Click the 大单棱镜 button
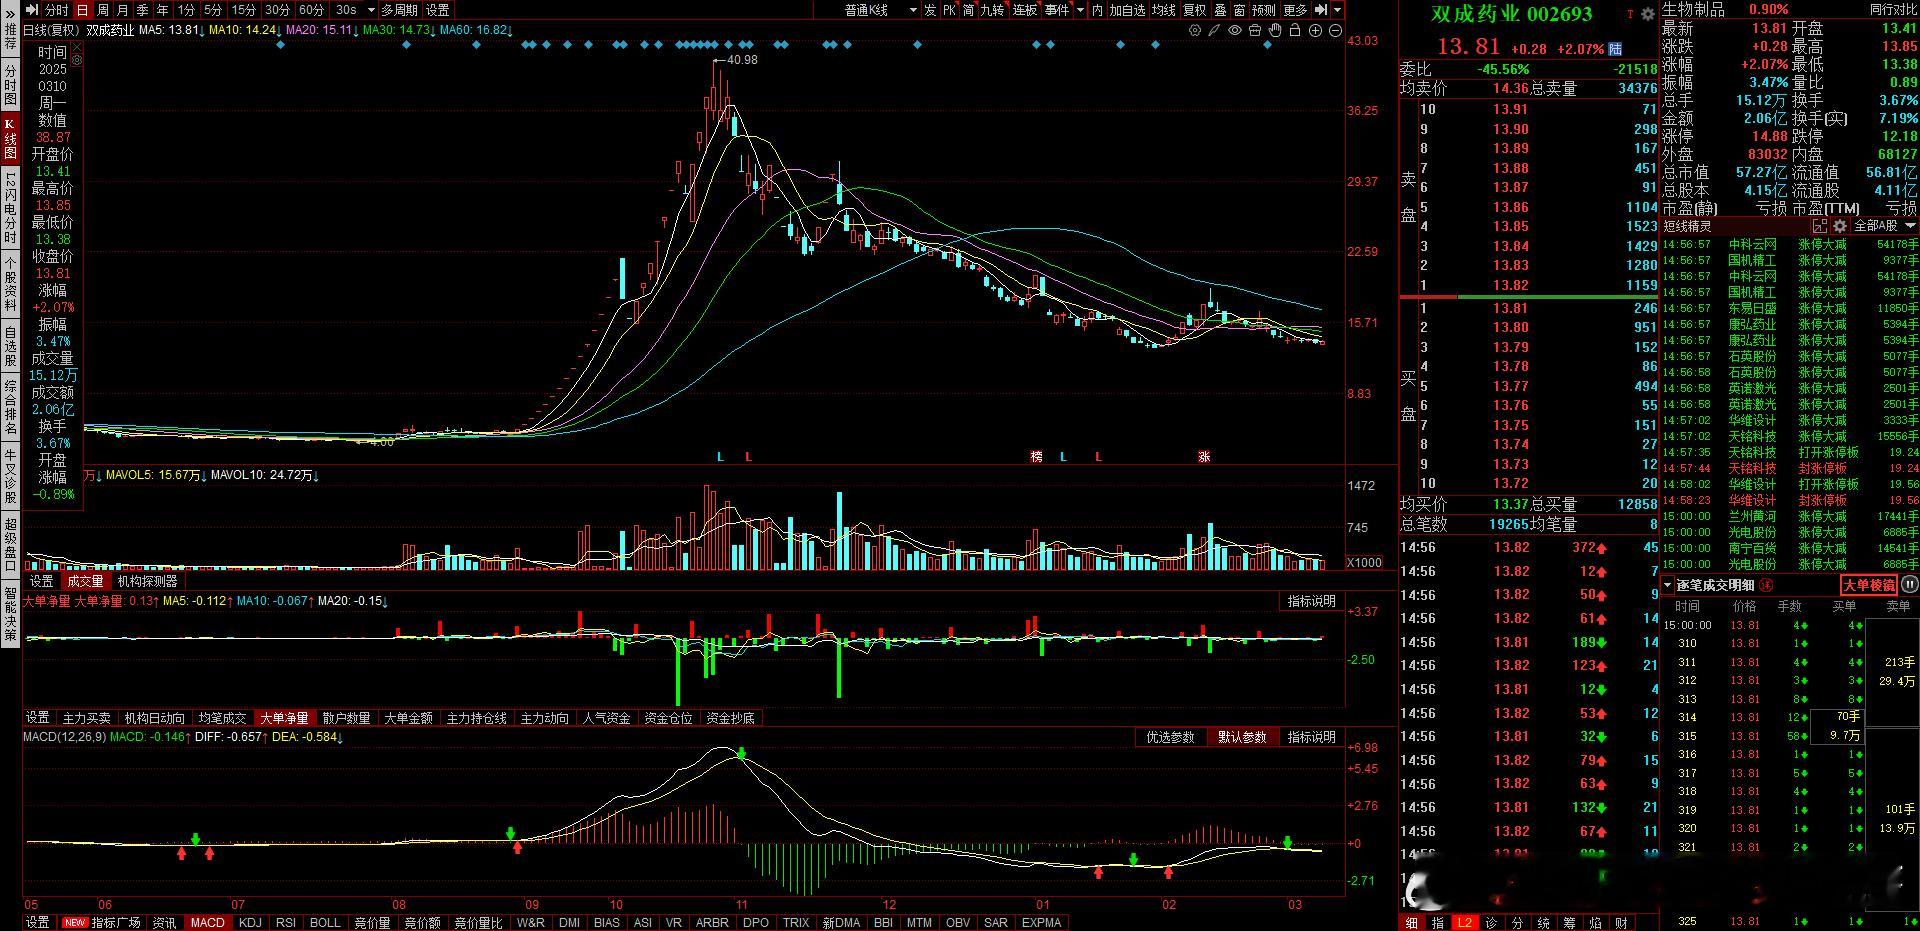Viewport: 1920px width, 931px height. 1869,585
